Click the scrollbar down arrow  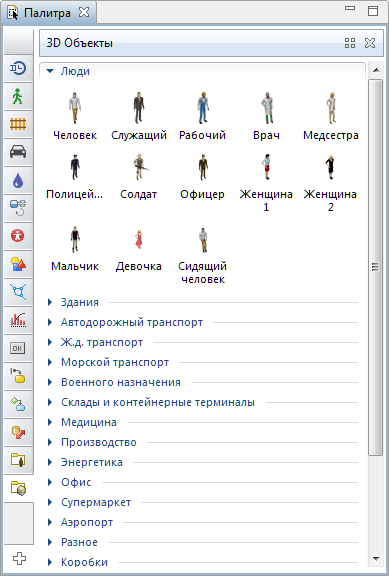376,559
